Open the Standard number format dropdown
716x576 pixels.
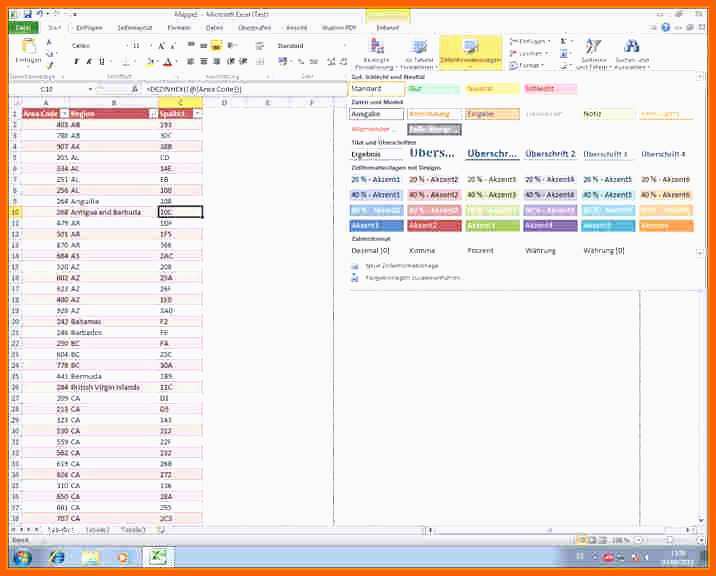[344, 46]
